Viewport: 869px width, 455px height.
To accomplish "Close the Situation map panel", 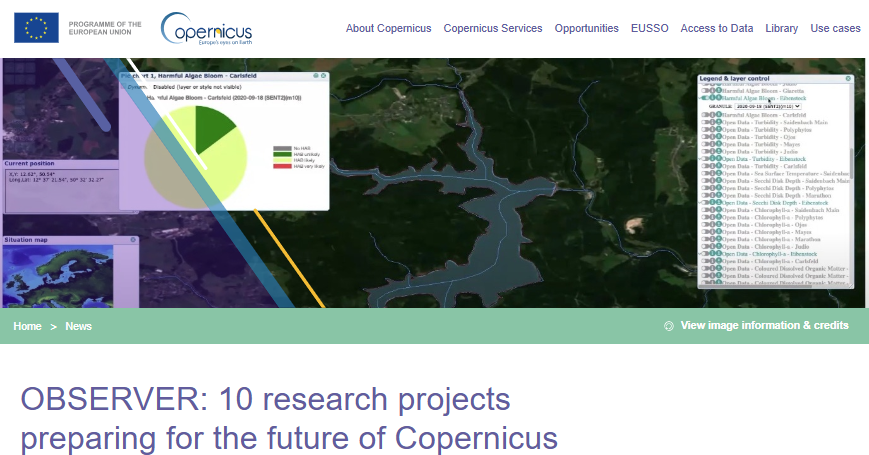I will 133,240.
